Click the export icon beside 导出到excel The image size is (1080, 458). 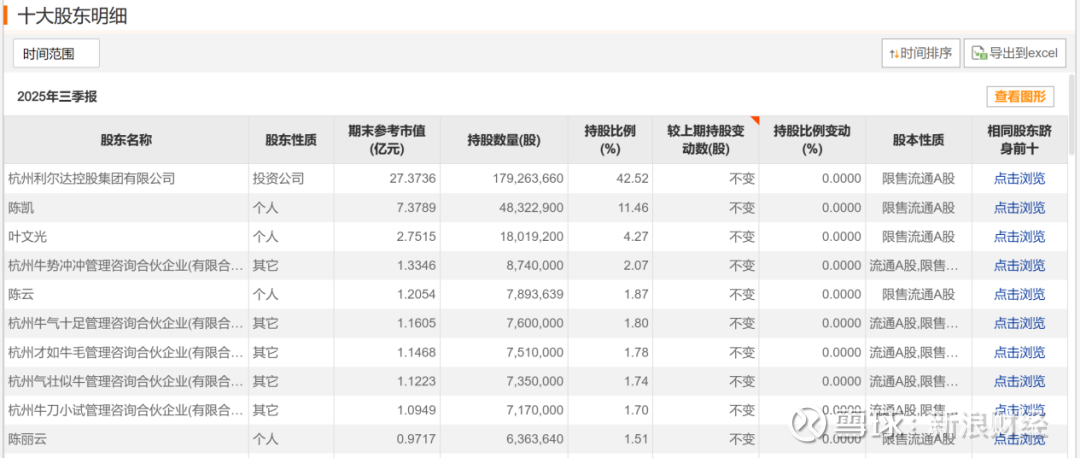(x=977, y=54)
